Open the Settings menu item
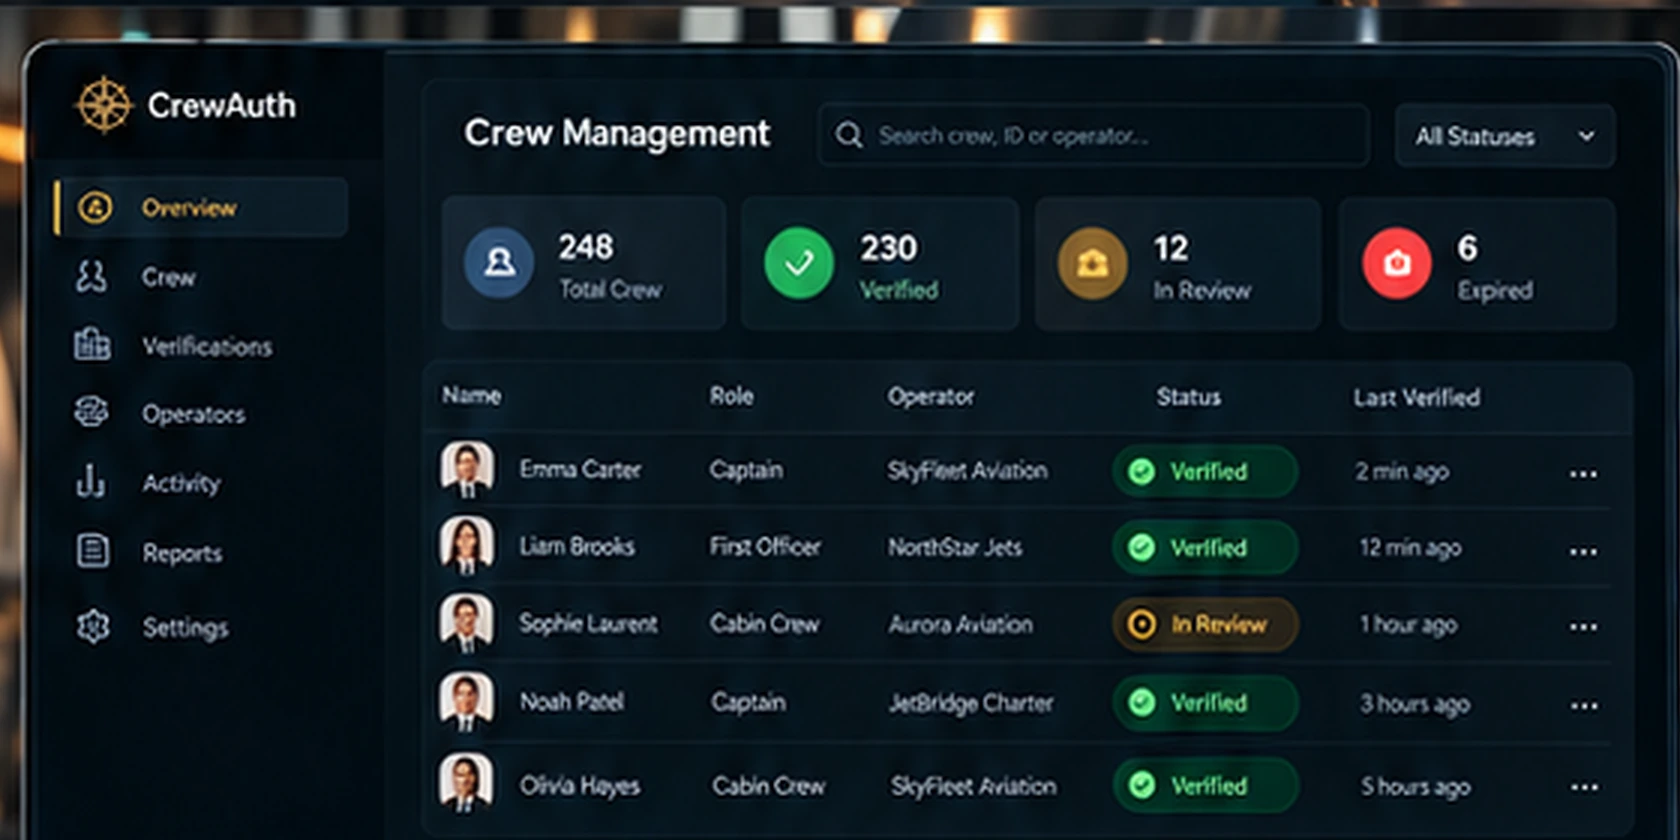This screenshot has height=840, width=1680. pos(185,628)
